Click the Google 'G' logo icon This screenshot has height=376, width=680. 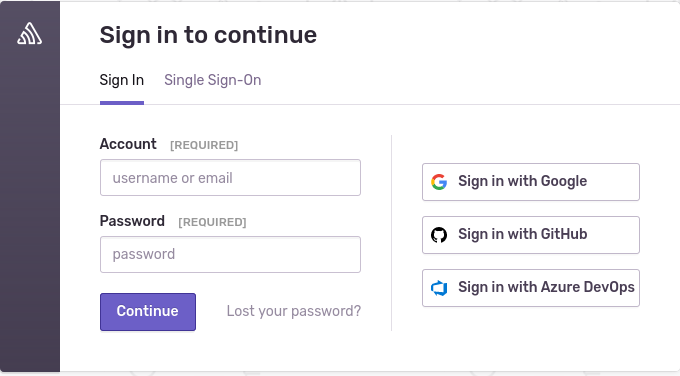tap(439, 182)
